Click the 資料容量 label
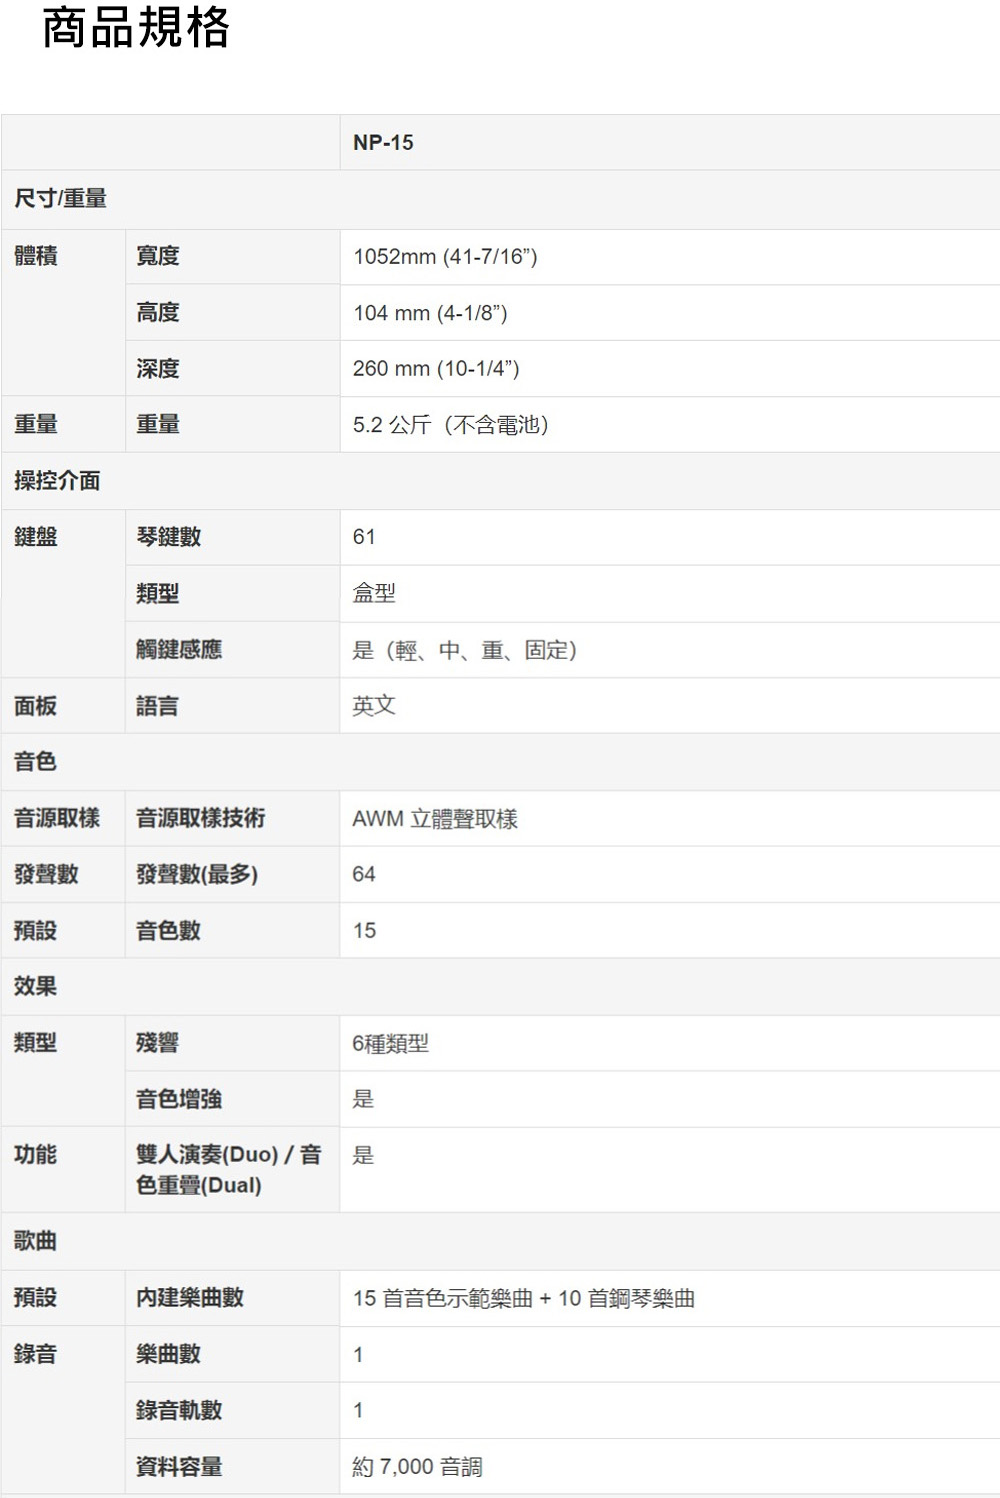The image size is (1000, 1498). [179, 1467]
